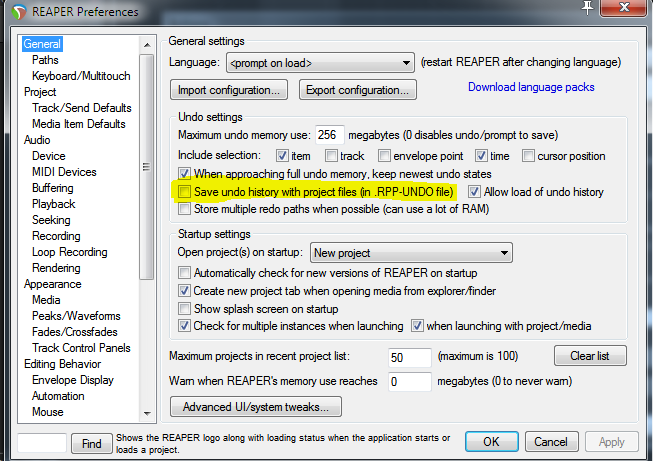Screen dimensions: 653x461
Task: Toggle include selection item checkbox
Action: (x=282, y=156)
